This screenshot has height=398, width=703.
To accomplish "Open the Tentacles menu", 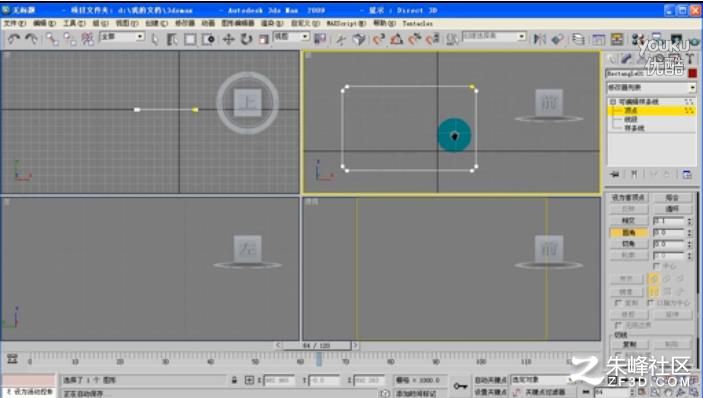I will click(x=417, y=23).
